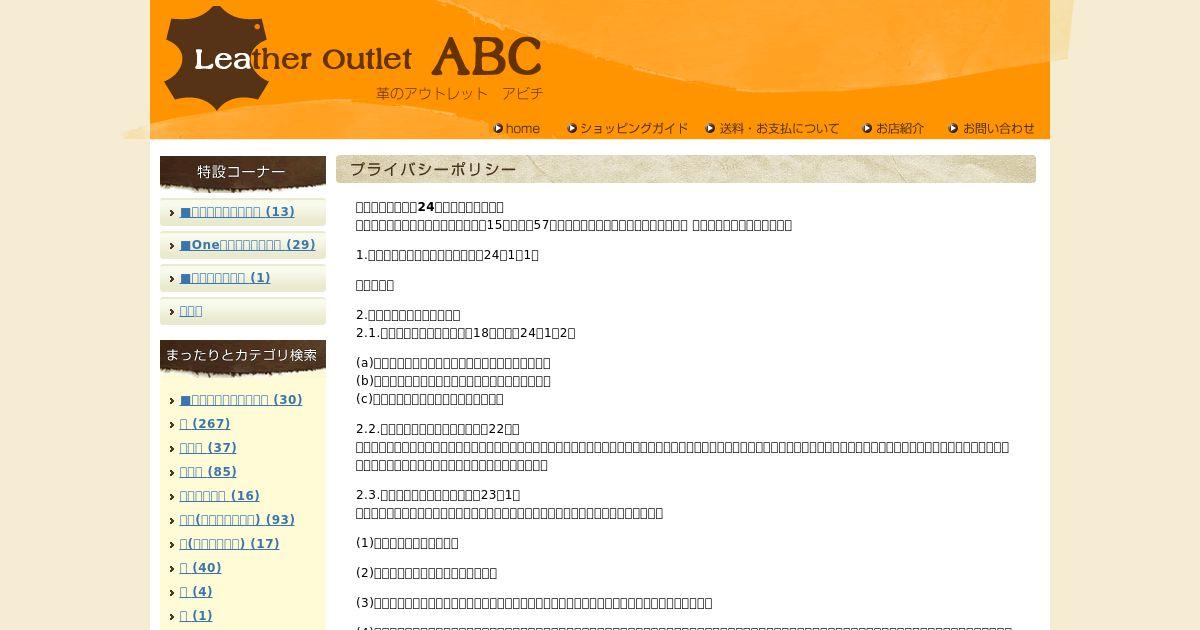Click the 特設コーナー sidebar header
This screenshot has height=630, width=1200.
tap(243, 172)
